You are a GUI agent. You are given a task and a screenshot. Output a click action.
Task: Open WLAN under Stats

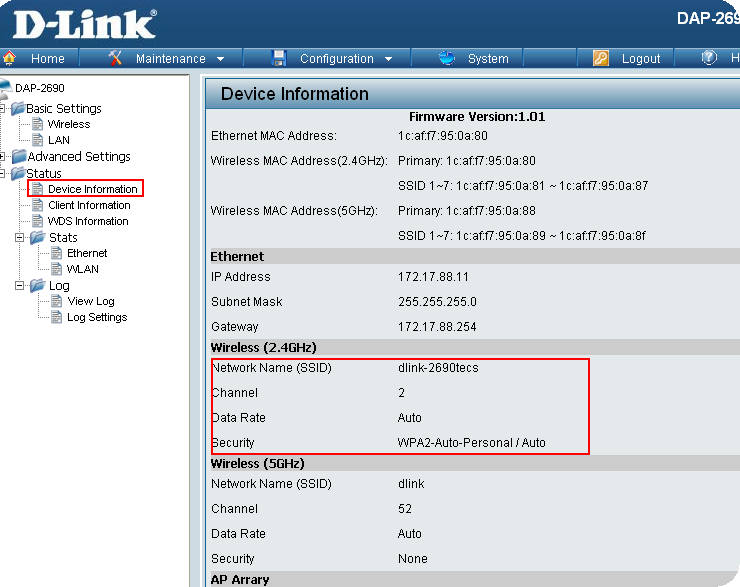[83, 269]
